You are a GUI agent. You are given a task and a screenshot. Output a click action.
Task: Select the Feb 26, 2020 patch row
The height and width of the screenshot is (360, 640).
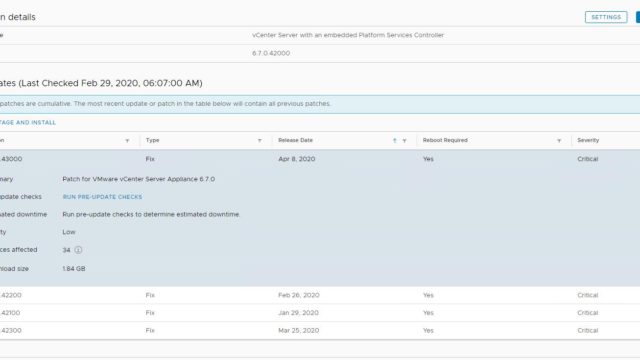[x=320, y=295]
